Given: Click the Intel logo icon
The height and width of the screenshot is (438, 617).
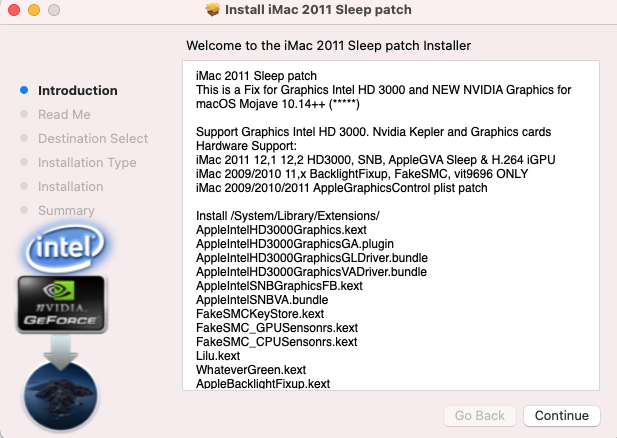Looking at the screenshot, I should pyautogui.click(x=66, y=248).
